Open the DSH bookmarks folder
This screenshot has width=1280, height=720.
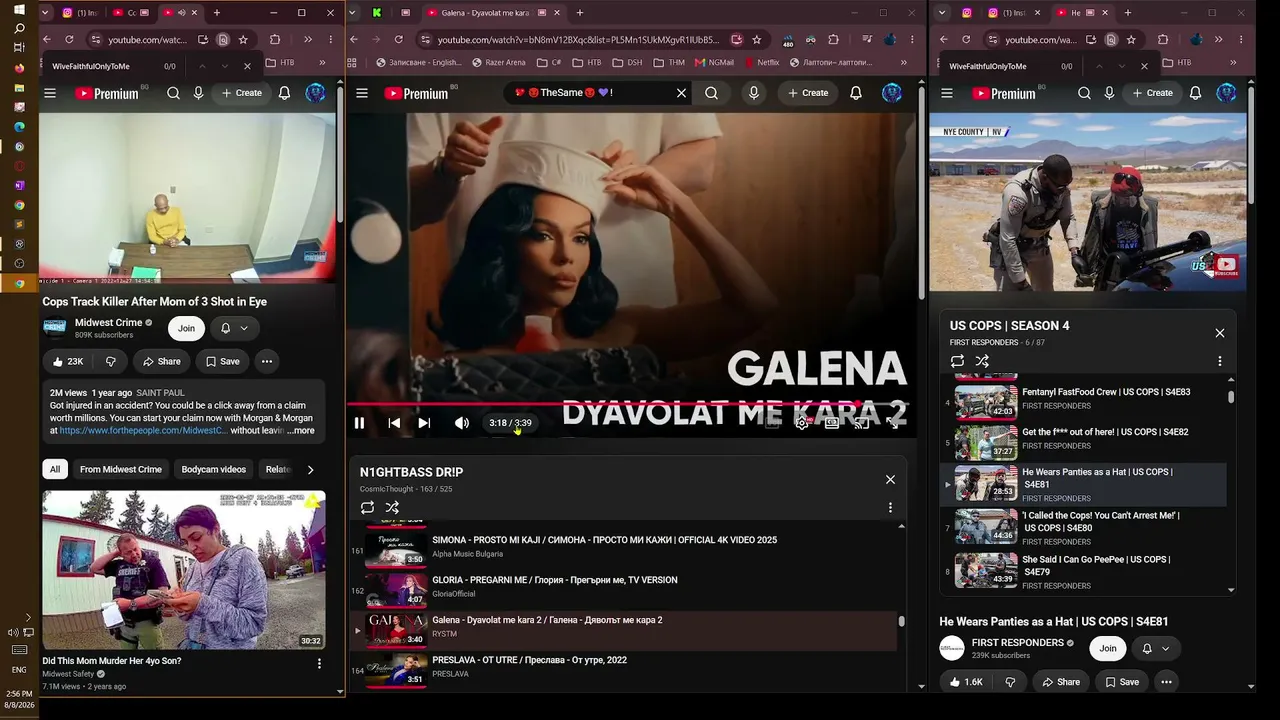627,62
